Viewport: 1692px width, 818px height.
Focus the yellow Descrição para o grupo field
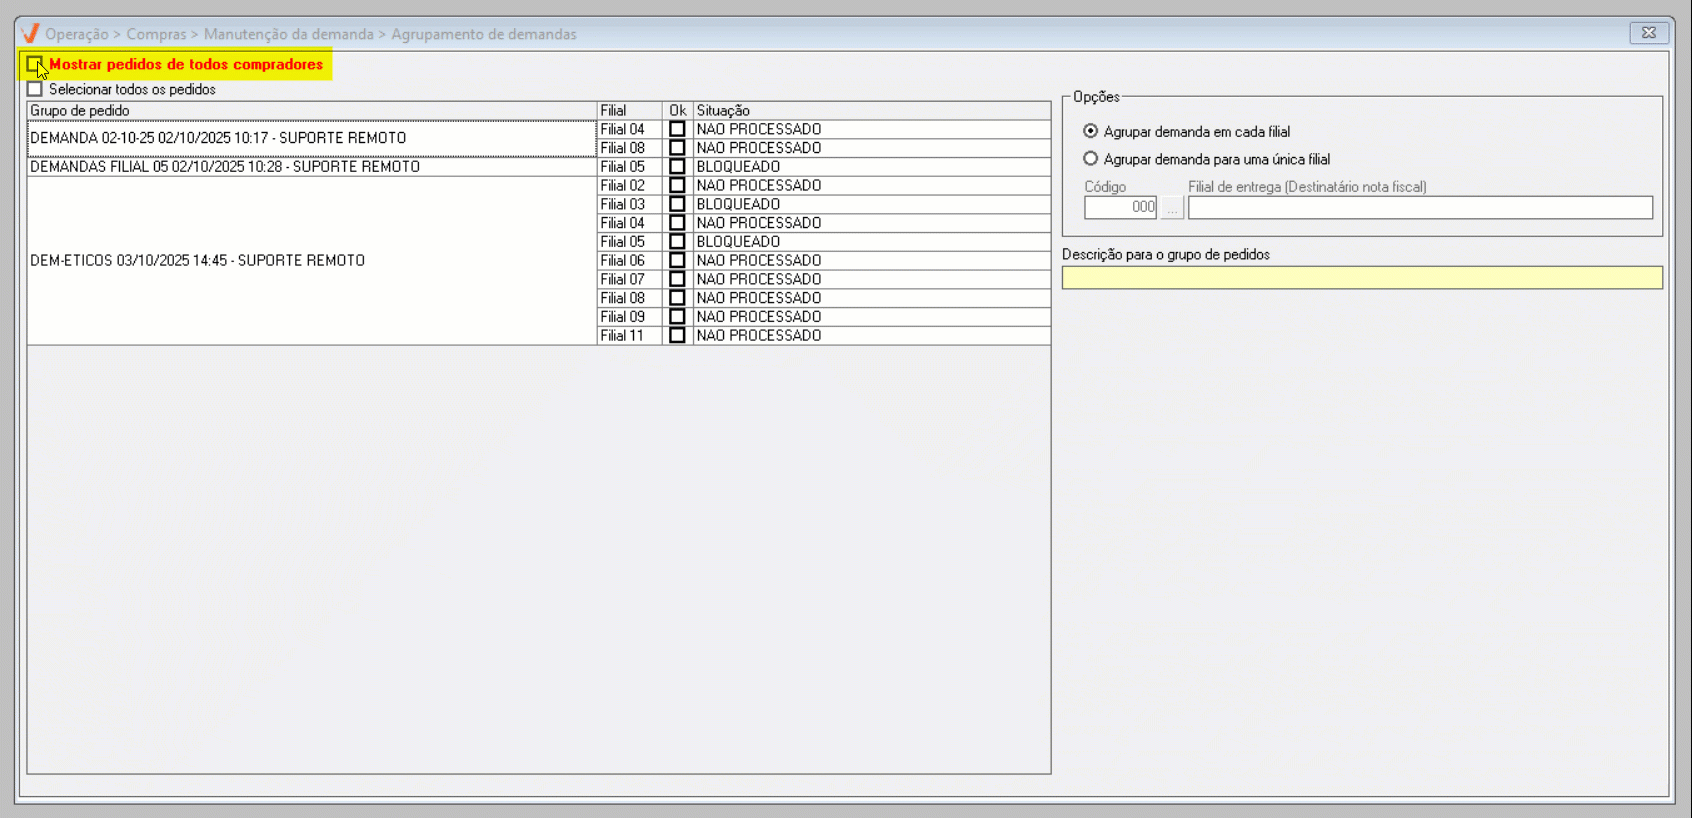point(1361,278)
